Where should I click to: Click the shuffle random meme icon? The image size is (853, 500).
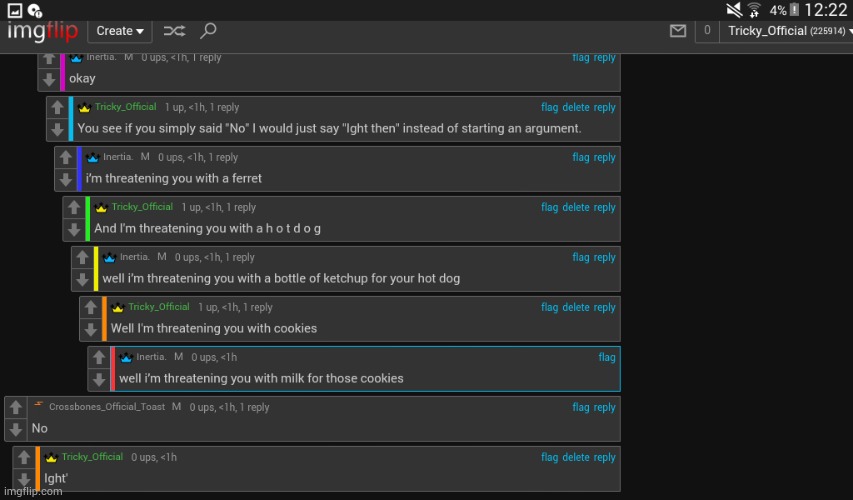pos(174,31)
